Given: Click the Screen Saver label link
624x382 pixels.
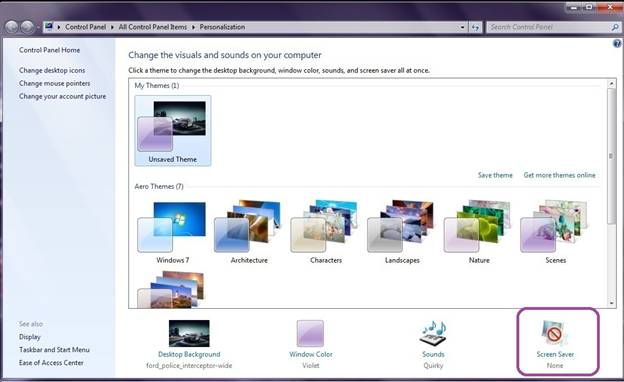Looking at the screenshot, I should click(555, 354).
